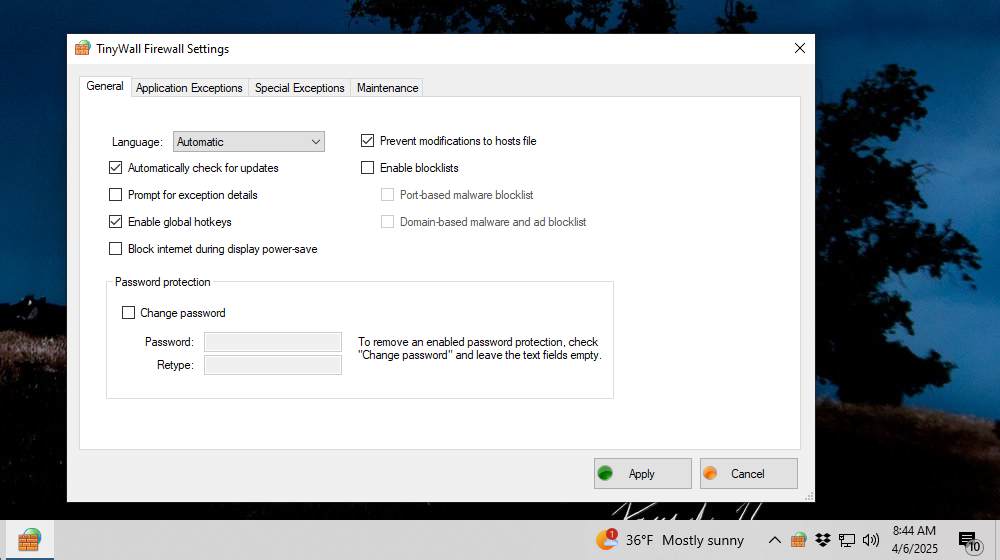Click the Password input field

point(273,342)
